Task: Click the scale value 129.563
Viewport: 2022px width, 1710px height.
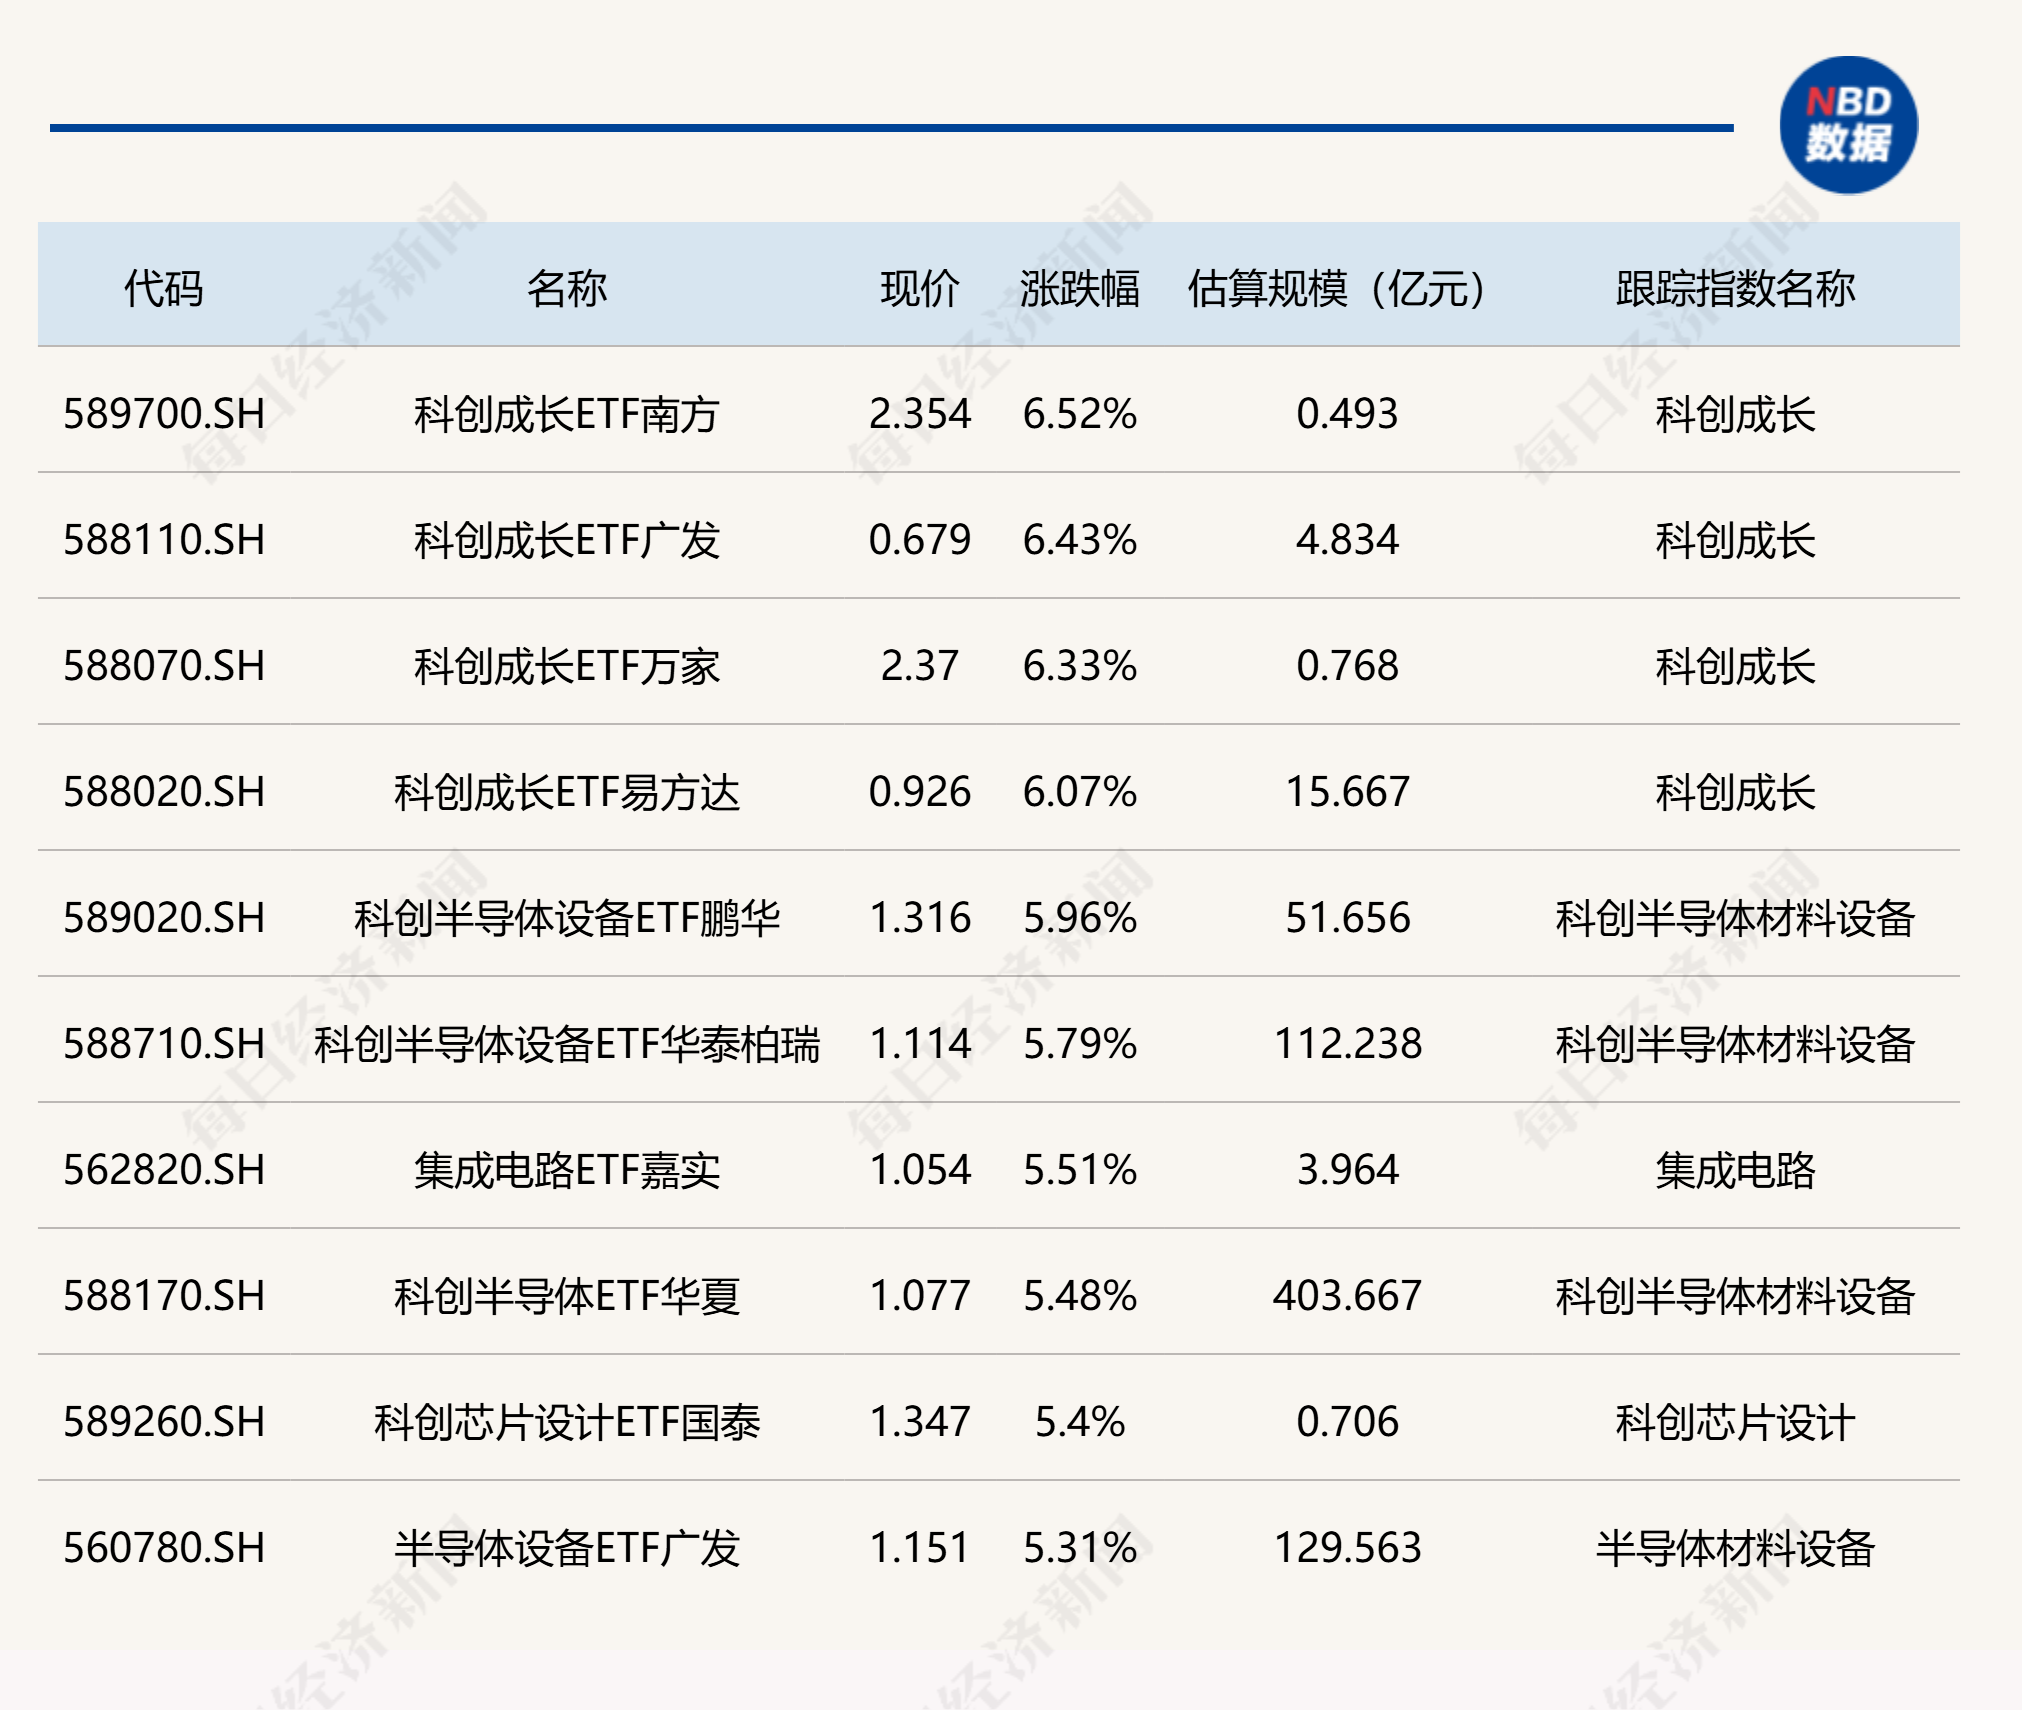Action: pos(1347,1548)
